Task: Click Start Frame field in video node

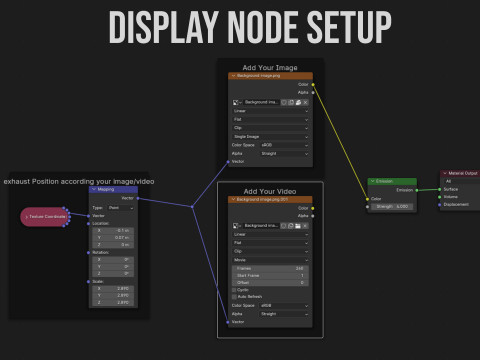Action: [270, 276]
